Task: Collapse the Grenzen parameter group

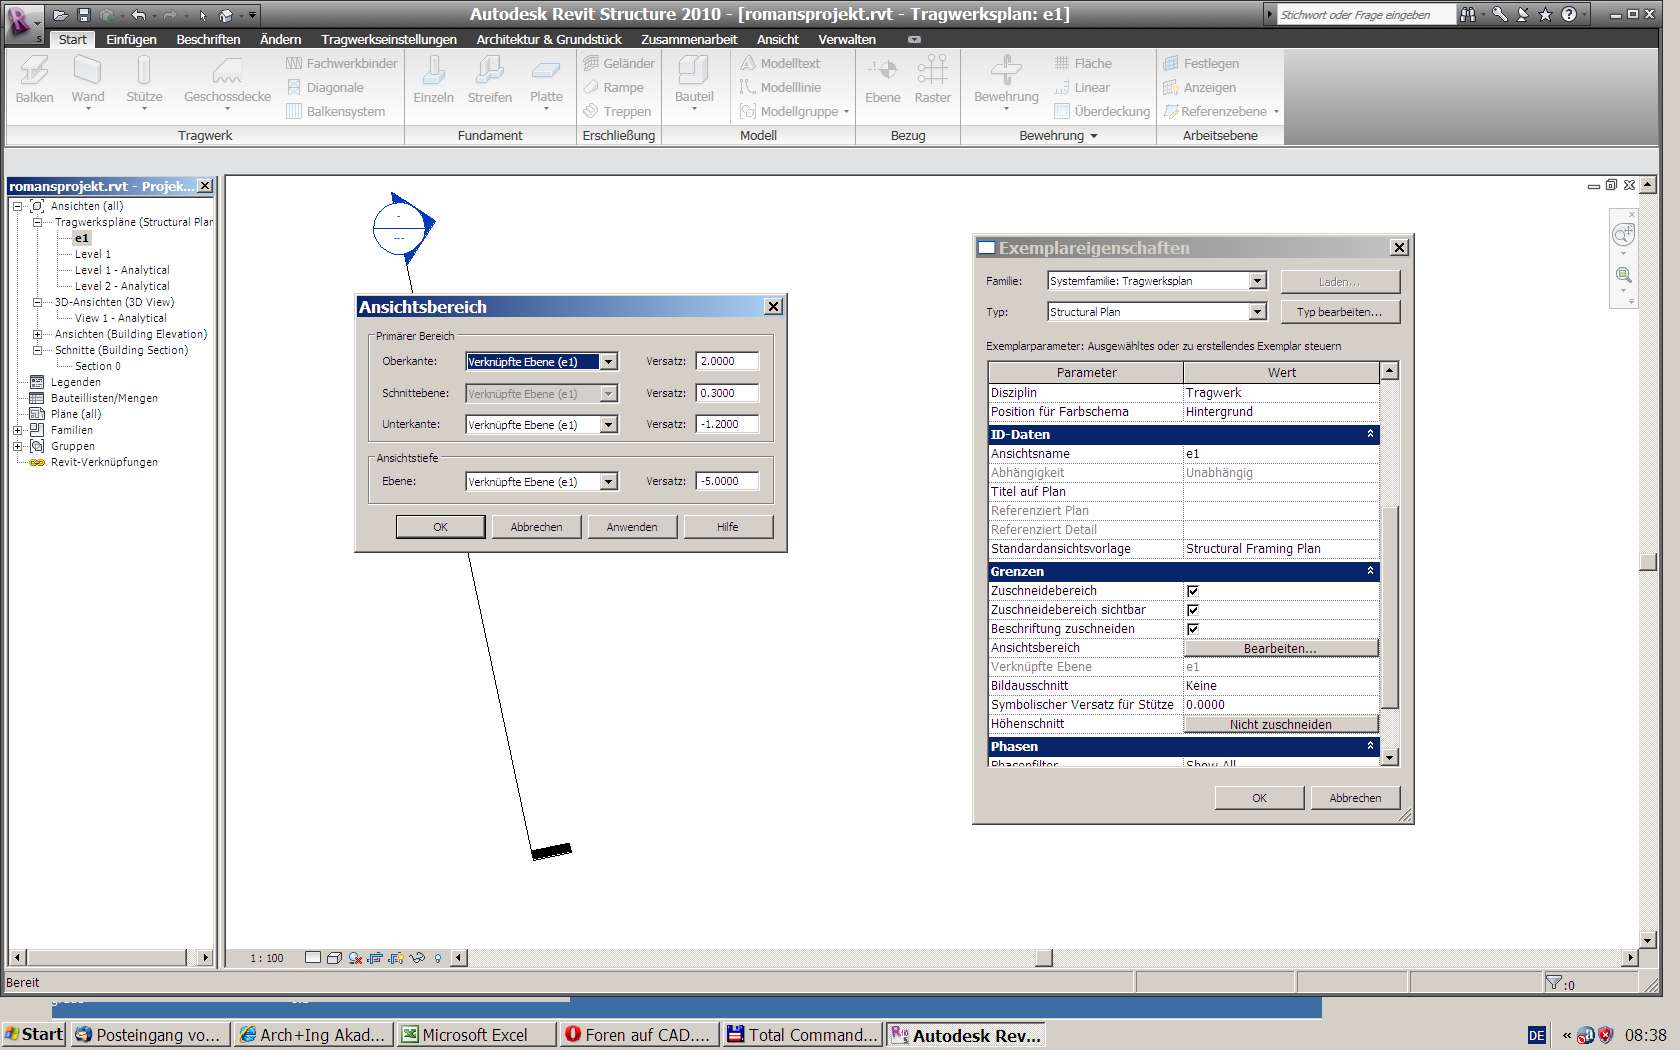Action: click(1370, 571)
